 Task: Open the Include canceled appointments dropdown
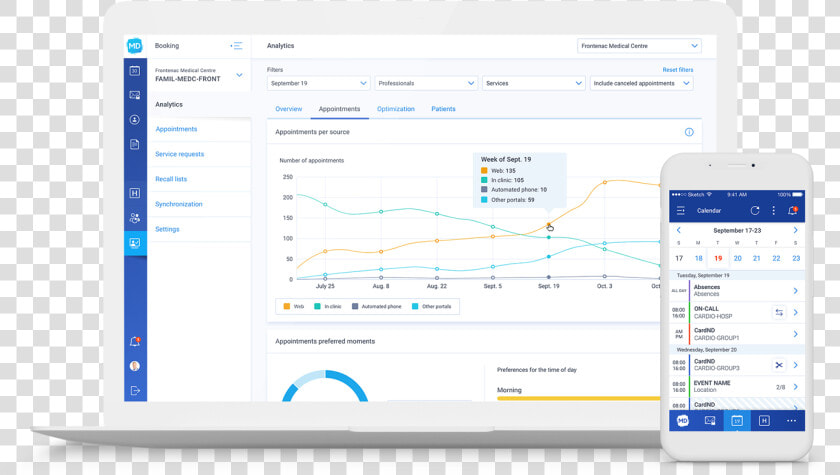click(x=642, y=84)
